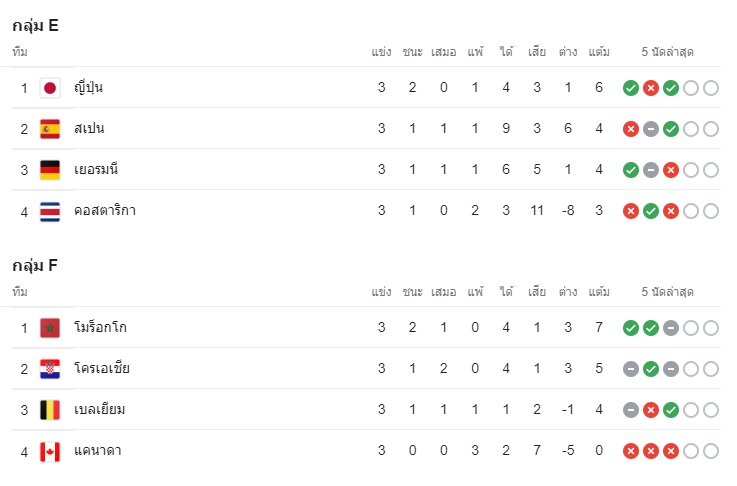The image size is (737, 486).
Task: Click Canada's last empty match circle
Action: point(711,451)
